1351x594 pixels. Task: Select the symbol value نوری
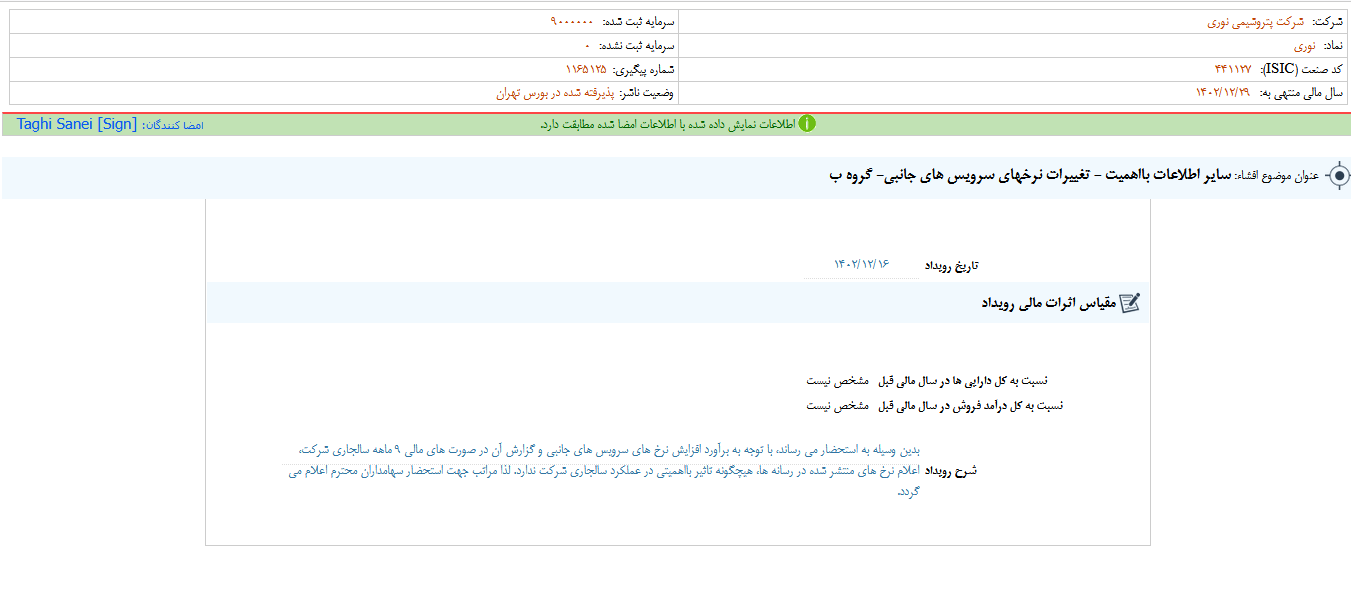pyautogui.click(x=1305, y=45)
